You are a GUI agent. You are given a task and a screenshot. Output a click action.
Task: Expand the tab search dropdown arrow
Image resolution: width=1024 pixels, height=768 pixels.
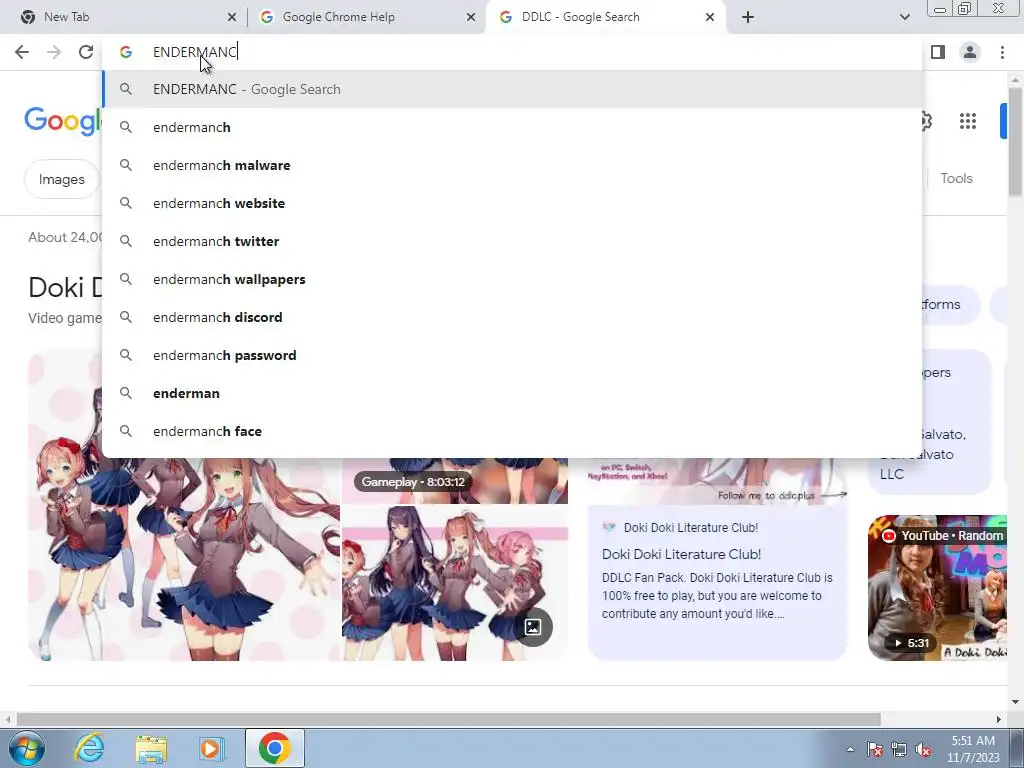point(904,17)
